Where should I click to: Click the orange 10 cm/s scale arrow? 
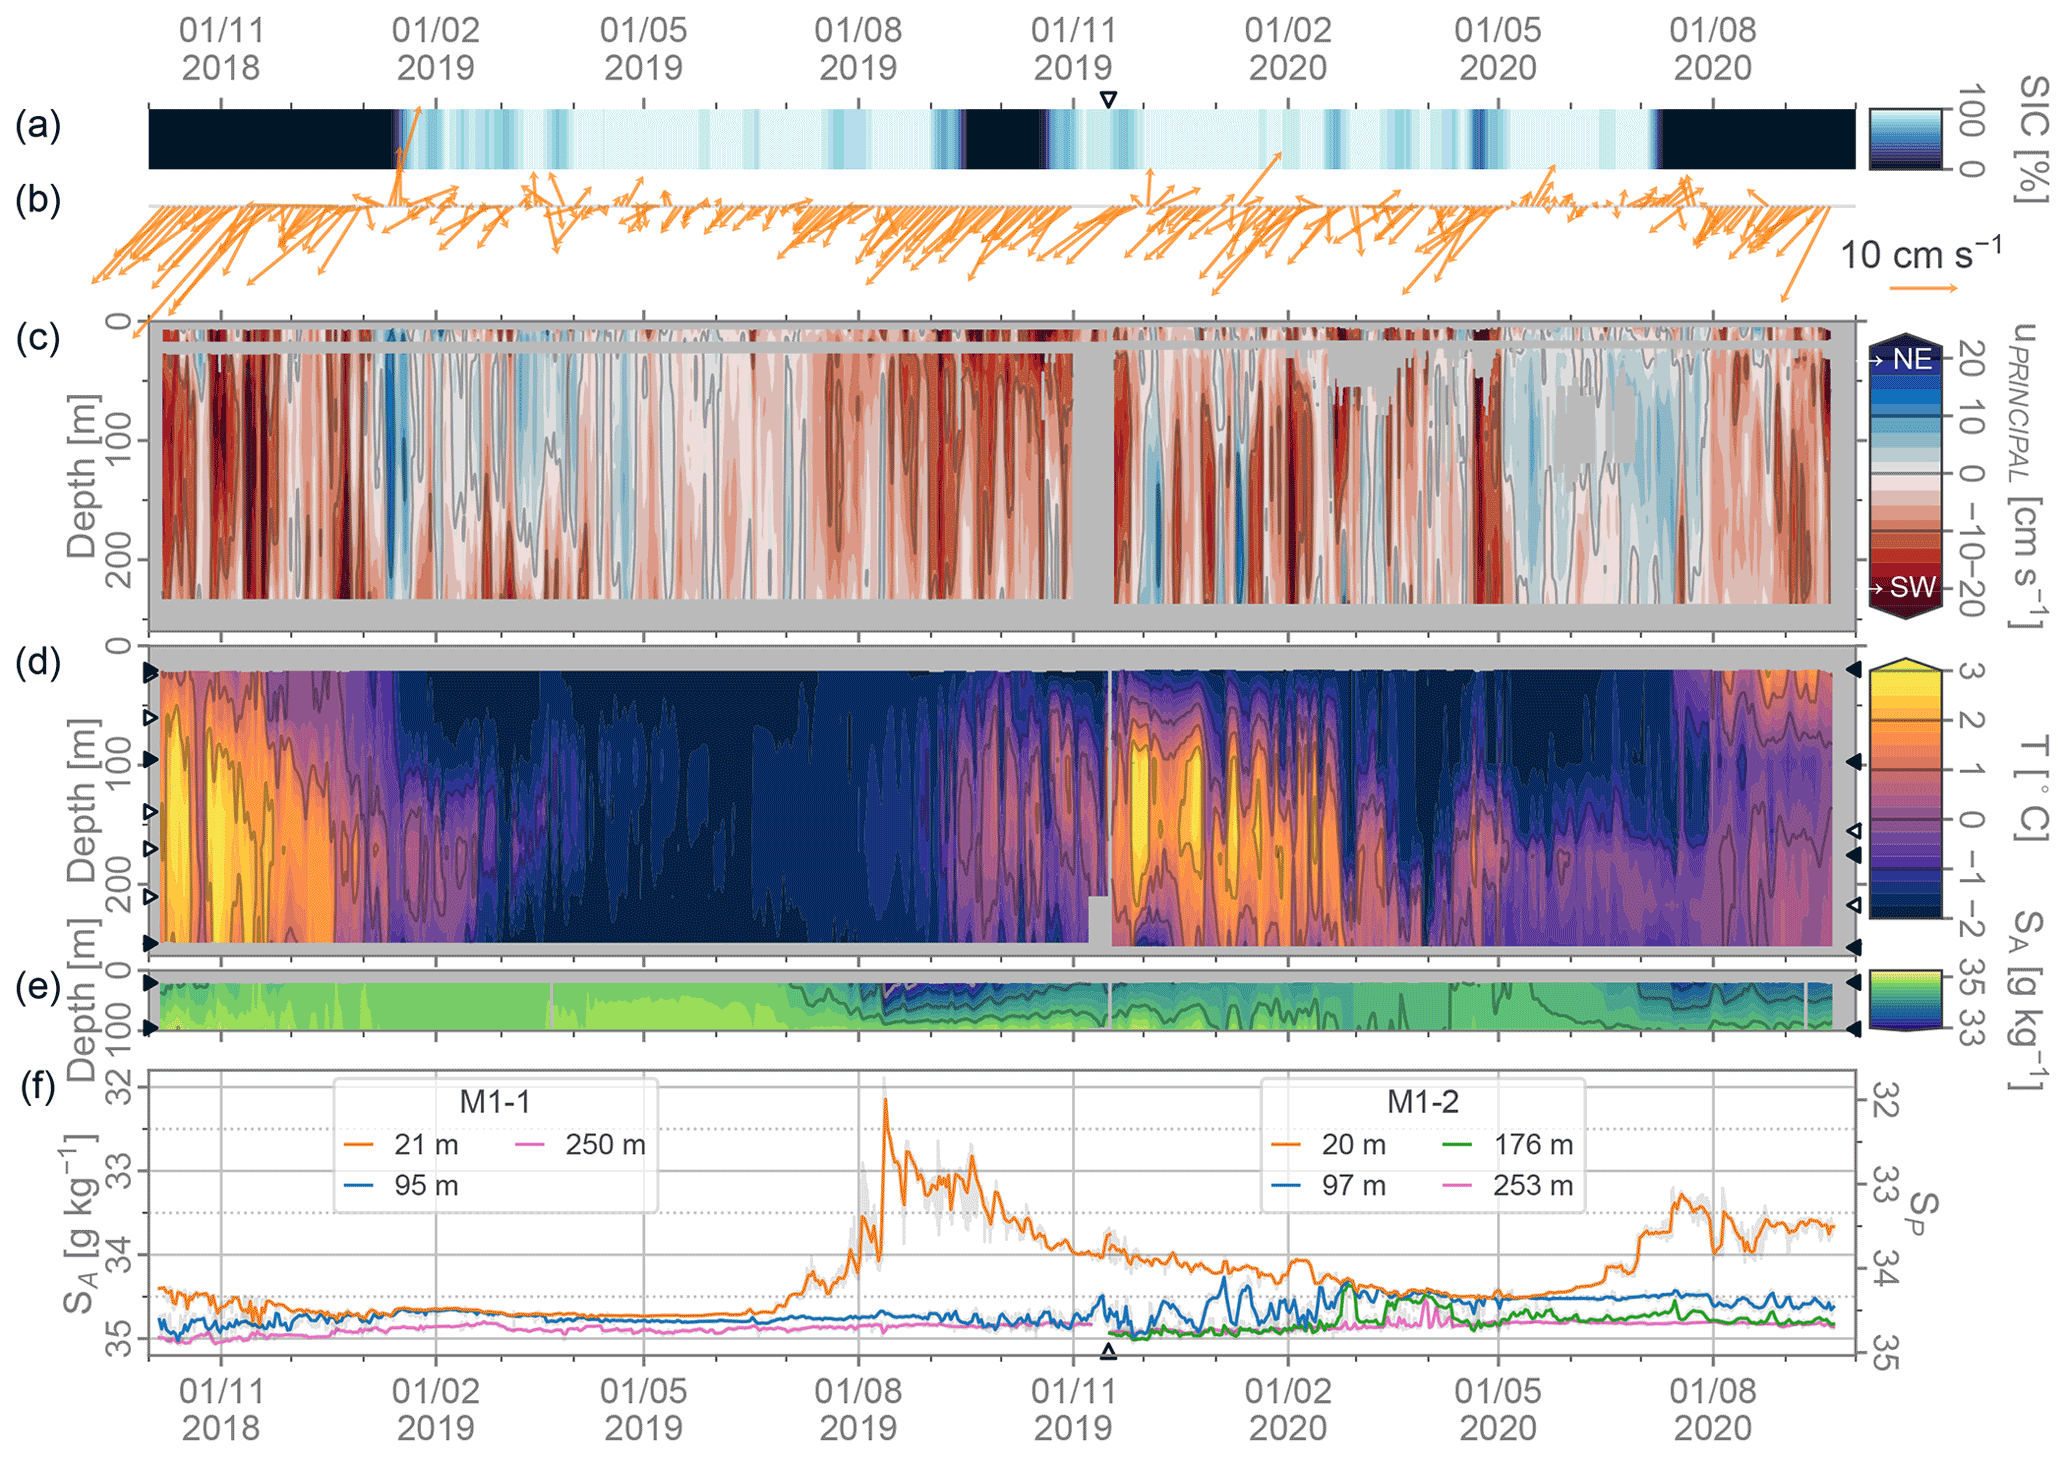pos(1922,288)
